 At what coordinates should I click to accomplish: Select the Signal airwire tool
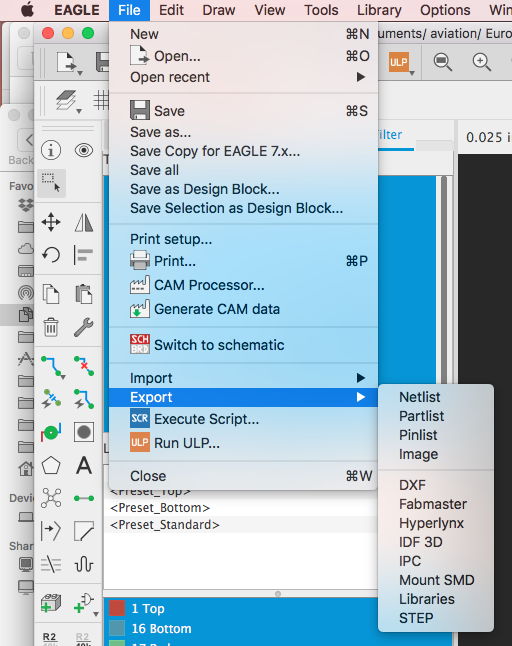[x=84, y=498]
